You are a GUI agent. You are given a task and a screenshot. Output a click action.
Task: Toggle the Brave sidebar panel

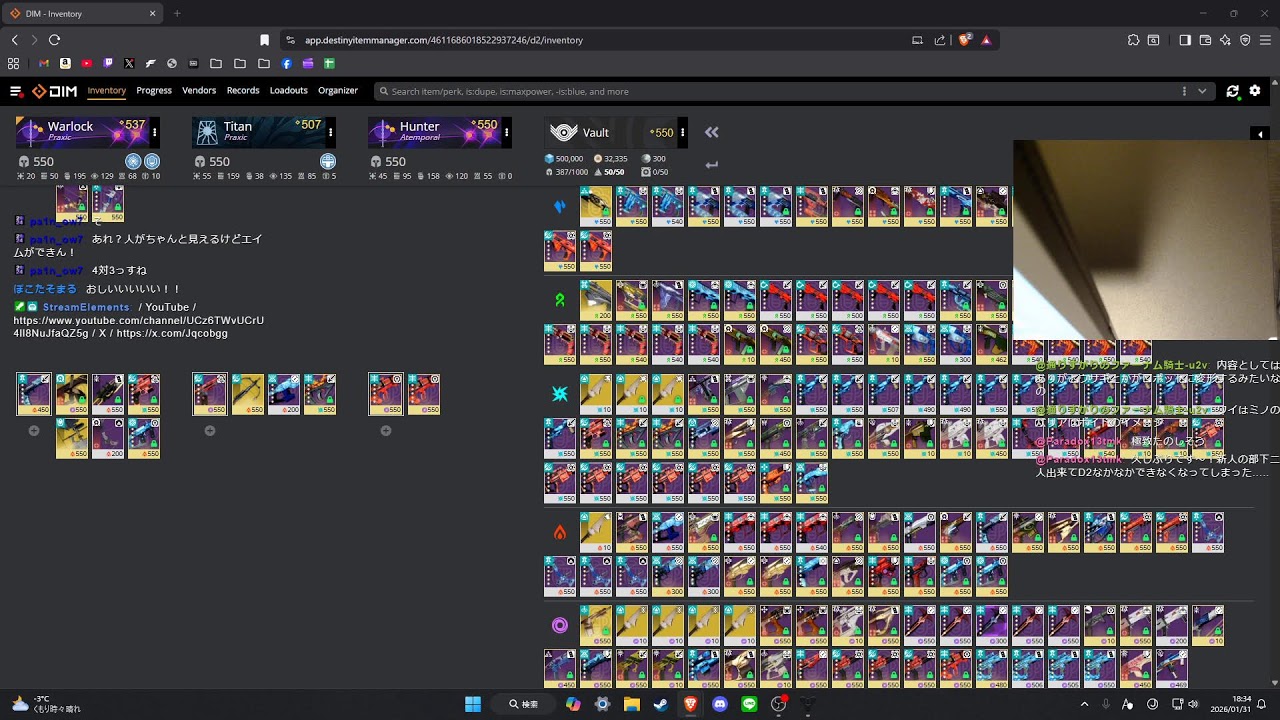point(1185,40)
